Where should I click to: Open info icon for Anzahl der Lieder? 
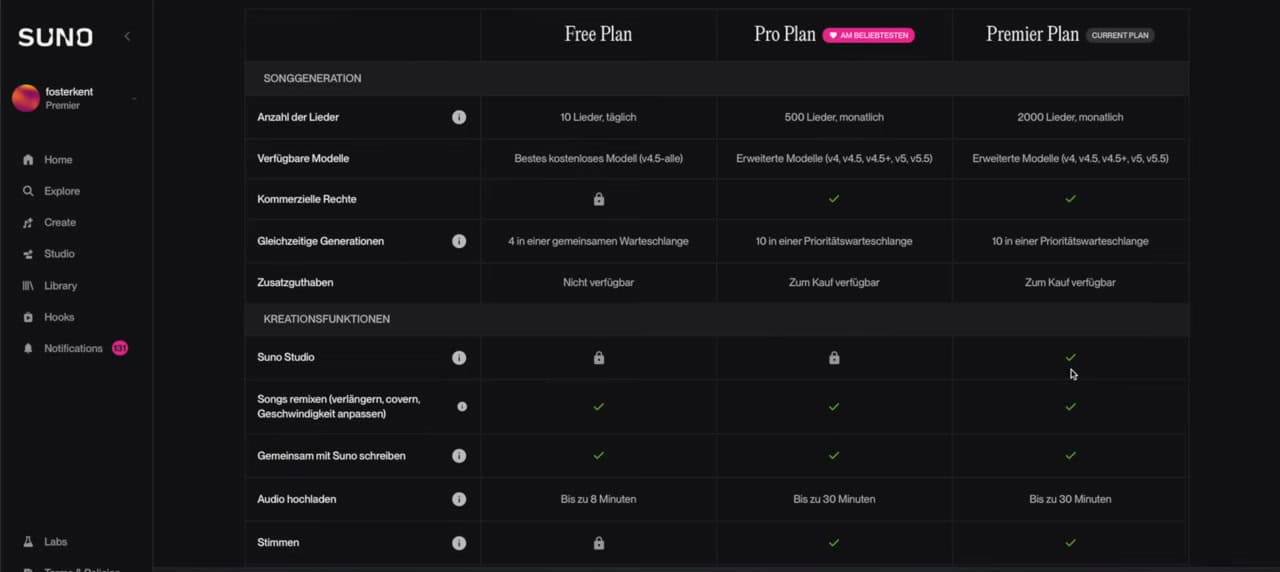coord(459,117)
